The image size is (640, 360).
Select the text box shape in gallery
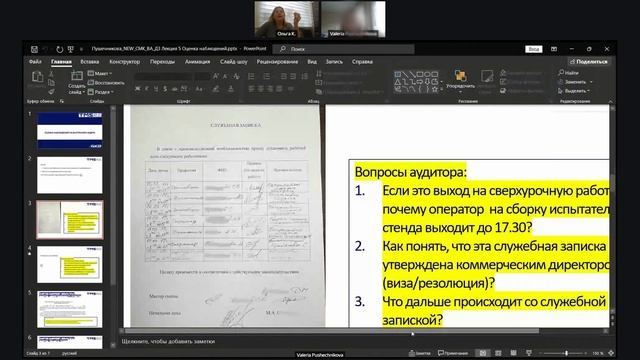(398, 74)
